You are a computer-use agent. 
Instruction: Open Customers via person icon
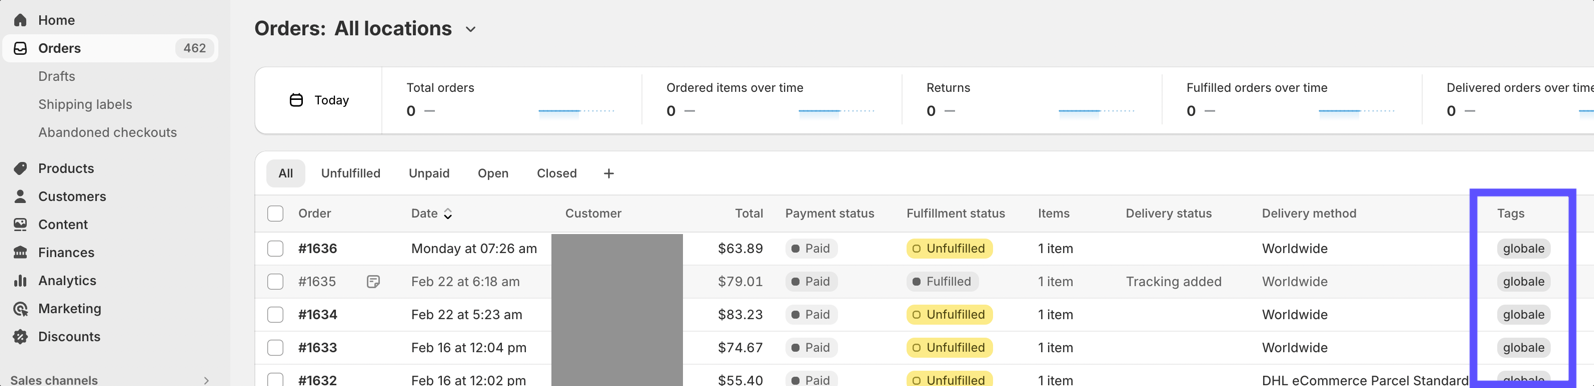[x=20, y=196]
